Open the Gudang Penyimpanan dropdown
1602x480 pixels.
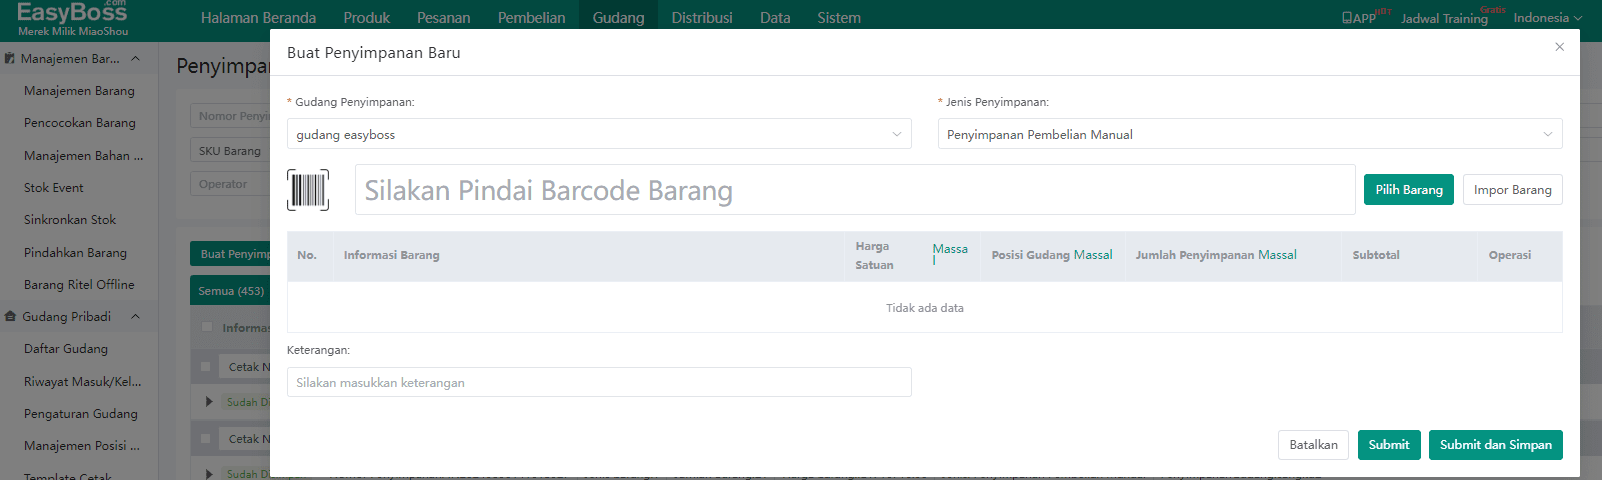click(x=598, y=134)
